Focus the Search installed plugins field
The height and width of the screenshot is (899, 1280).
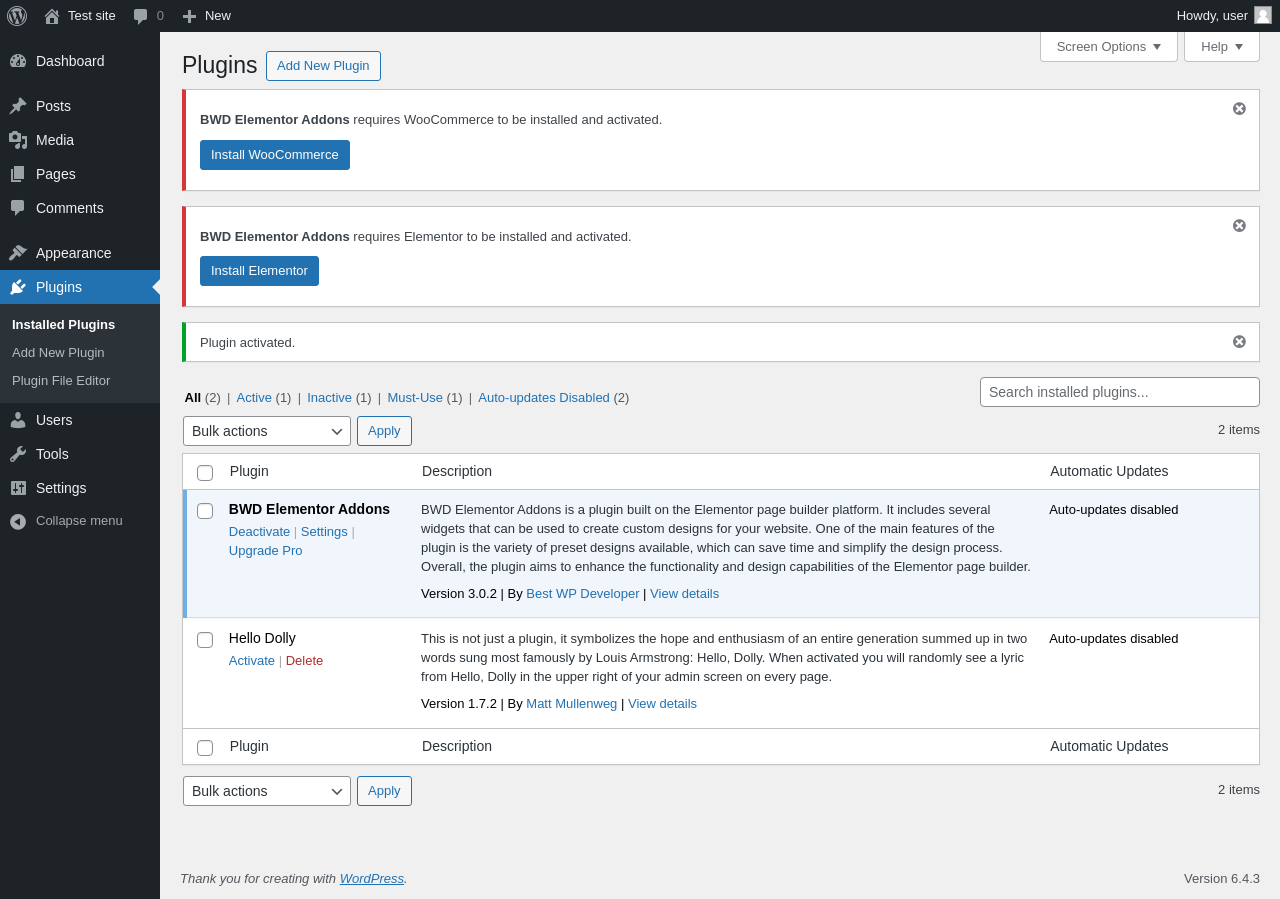(1119, 392)
